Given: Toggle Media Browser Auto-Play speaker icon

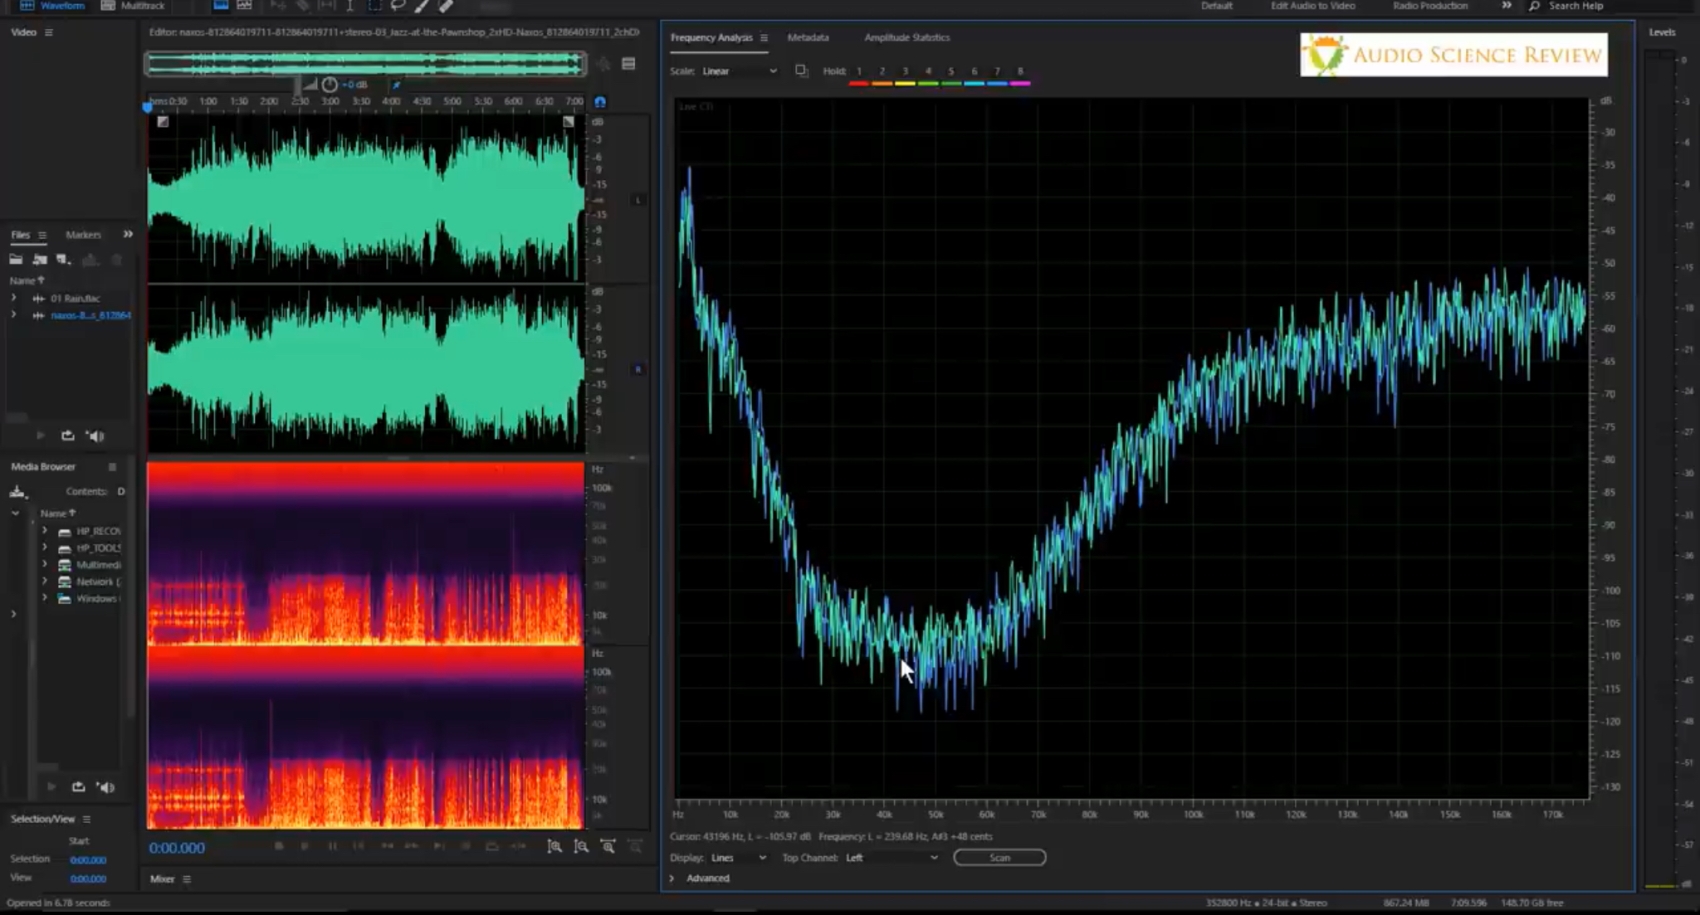Looking at the screenshot, I should coord(105,787).
